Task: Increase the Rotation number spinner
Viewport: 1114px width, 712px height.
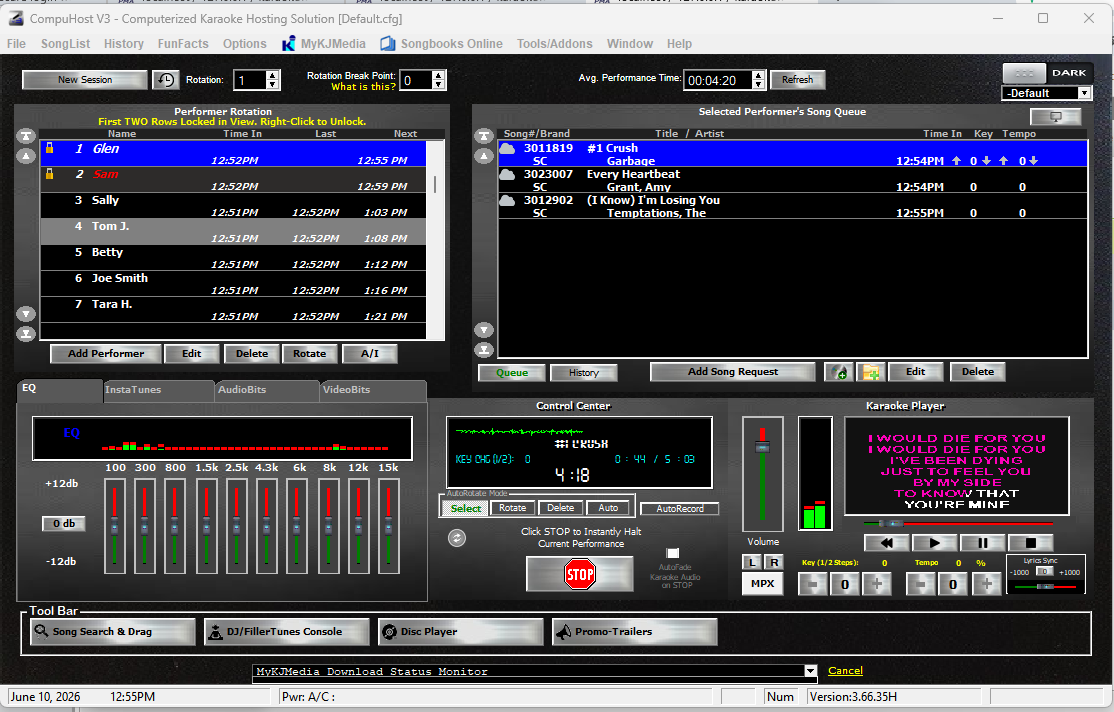Action: point(272,75)
